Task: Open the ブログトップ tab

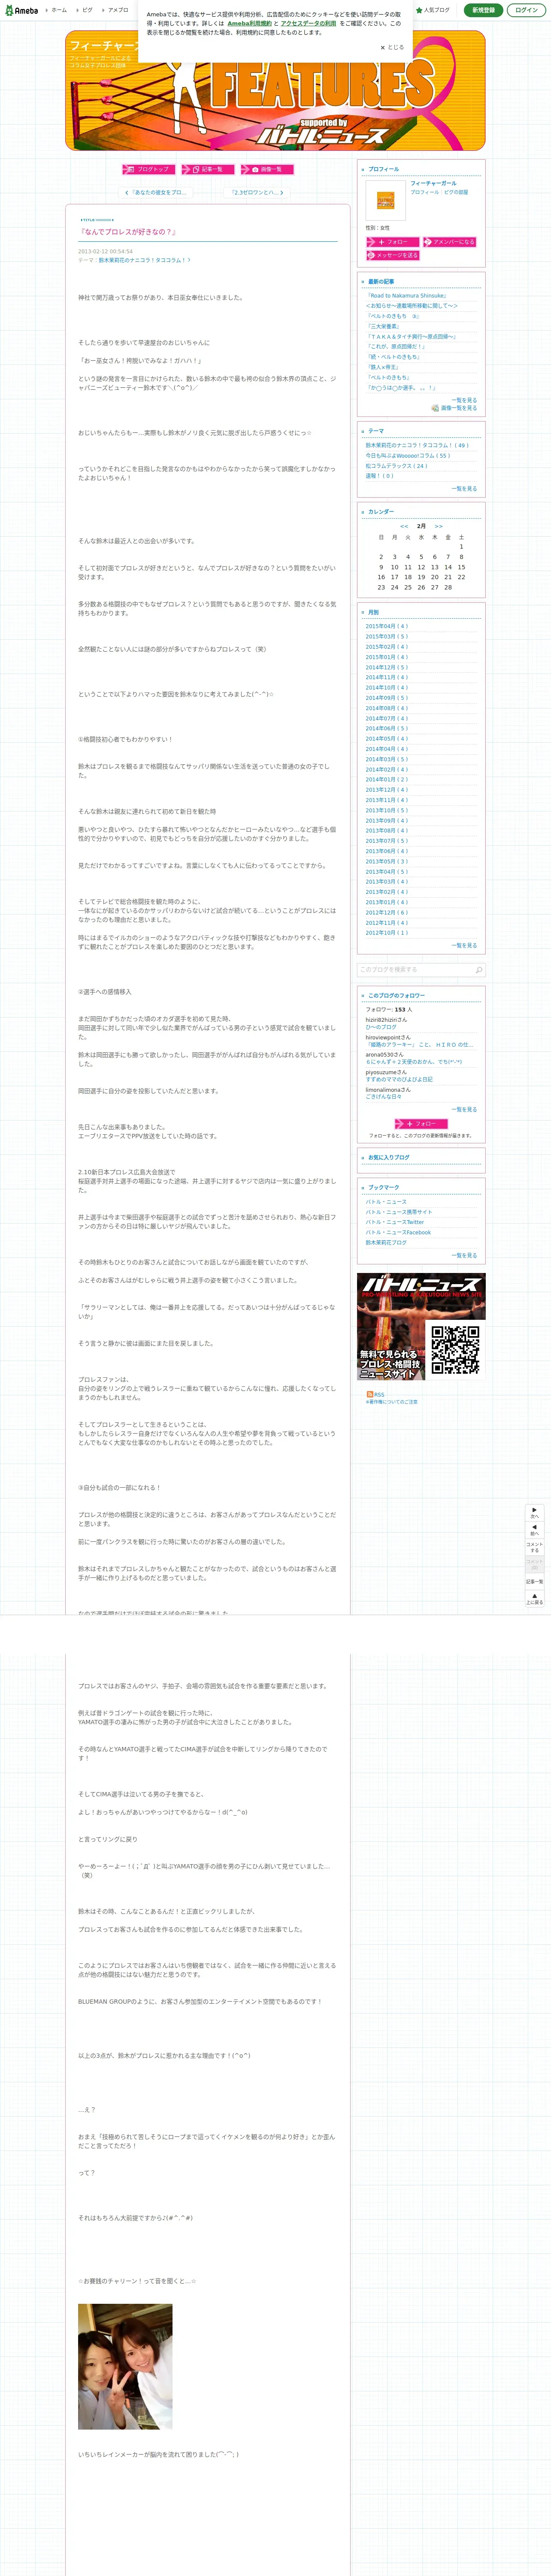Action: click(149, 169)
